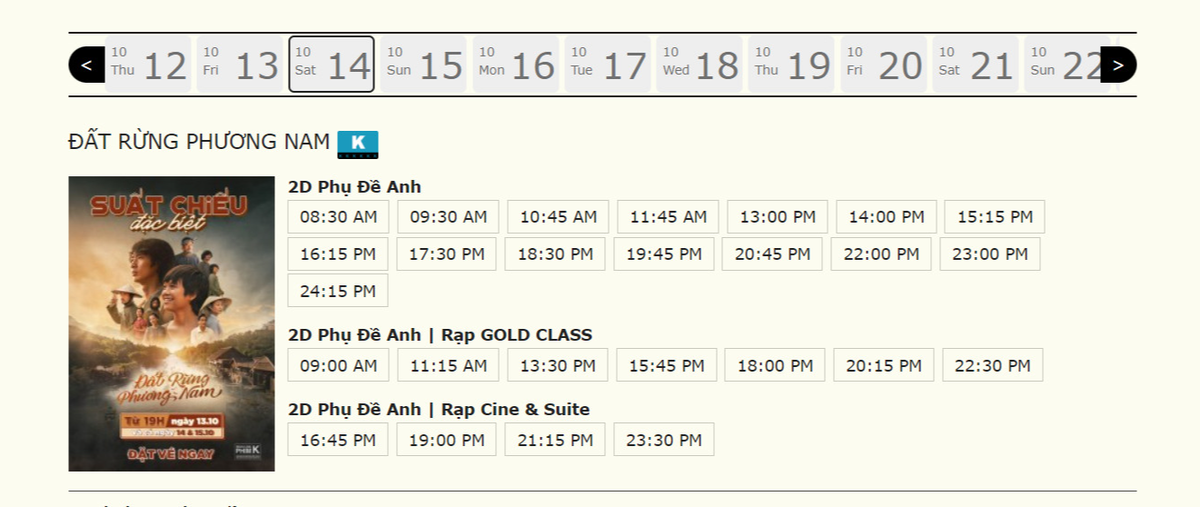Book the 08:30 AM 2D showtime
The image size is (1200, 507).
338,217
